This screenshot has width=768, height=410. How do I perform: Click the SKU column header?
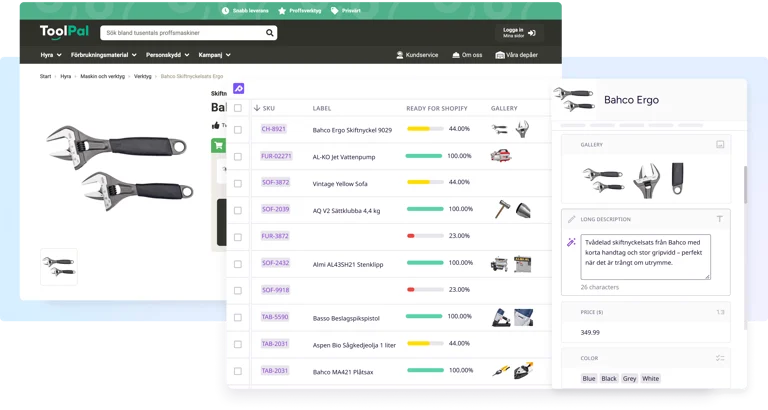click(268, 108)
